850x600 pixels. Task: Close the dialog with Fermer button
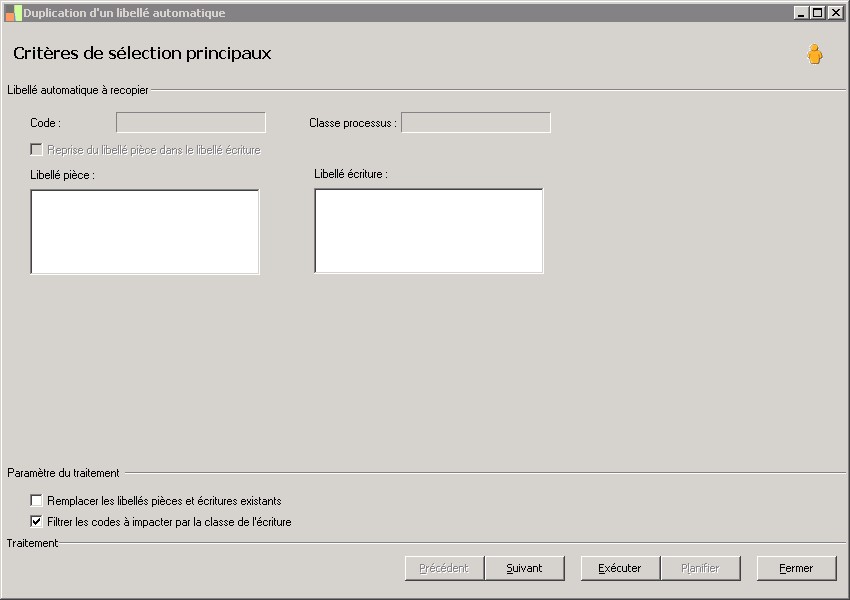click(x=796, y=568)
